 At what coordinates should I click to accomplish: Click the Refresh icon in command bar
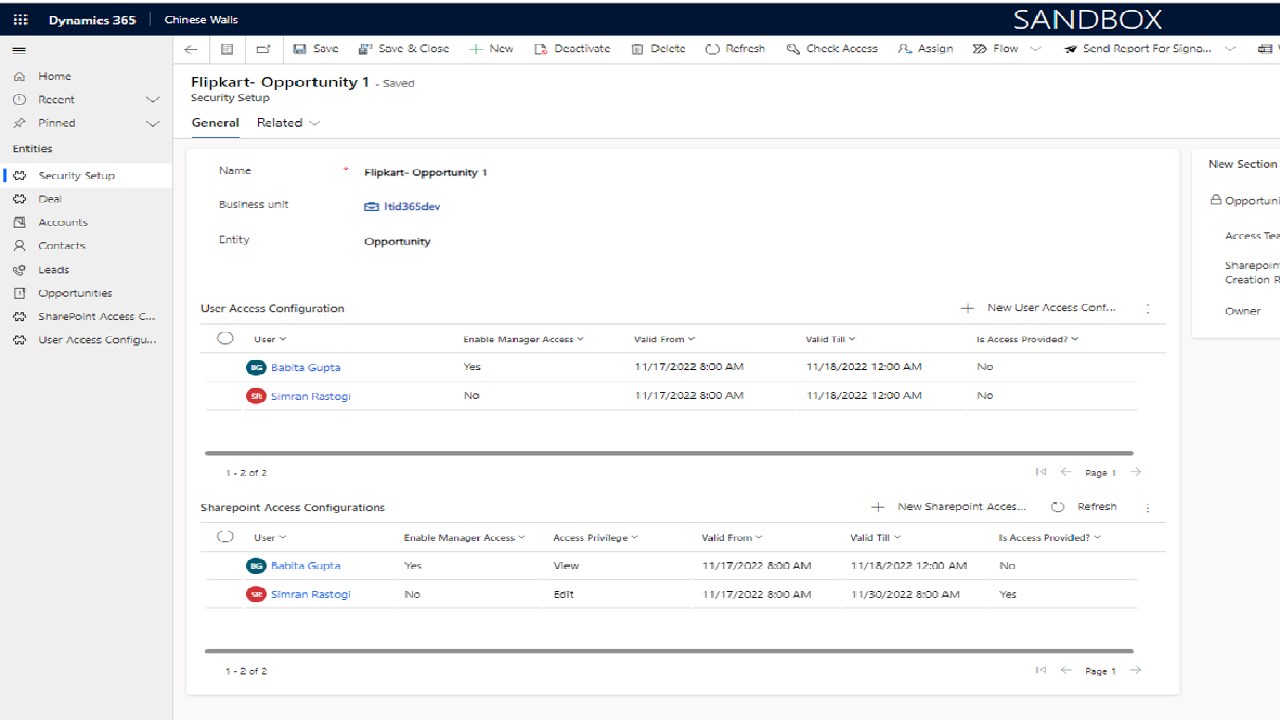click(712, 49)
